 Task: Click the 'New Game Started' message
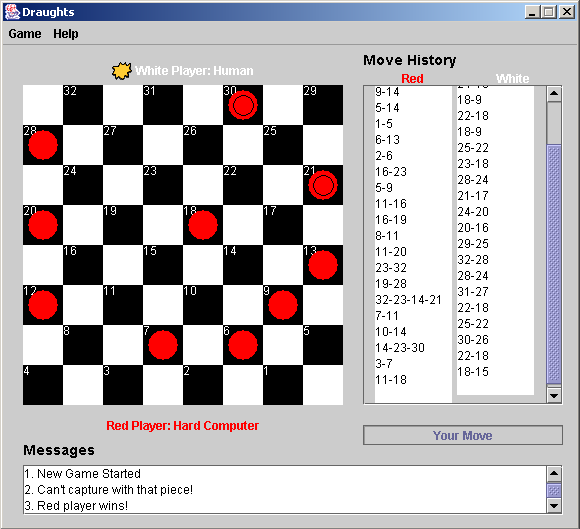coord(82,474)
